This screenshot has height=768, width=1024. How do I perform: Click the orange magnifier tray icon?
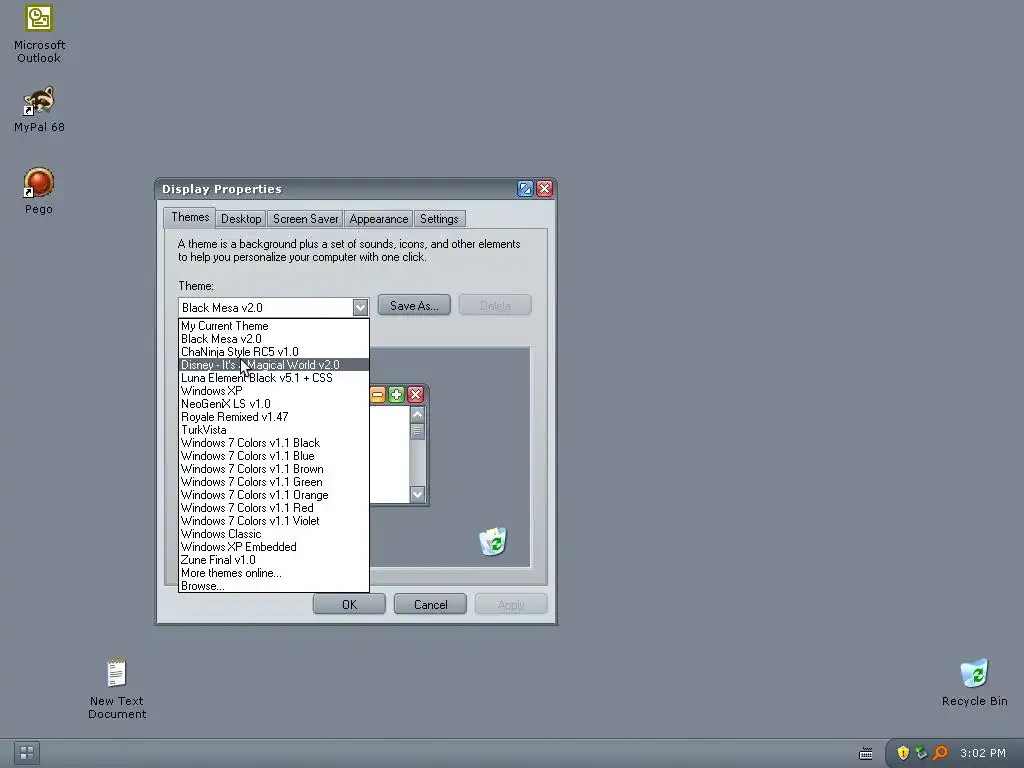click(940, 753)
